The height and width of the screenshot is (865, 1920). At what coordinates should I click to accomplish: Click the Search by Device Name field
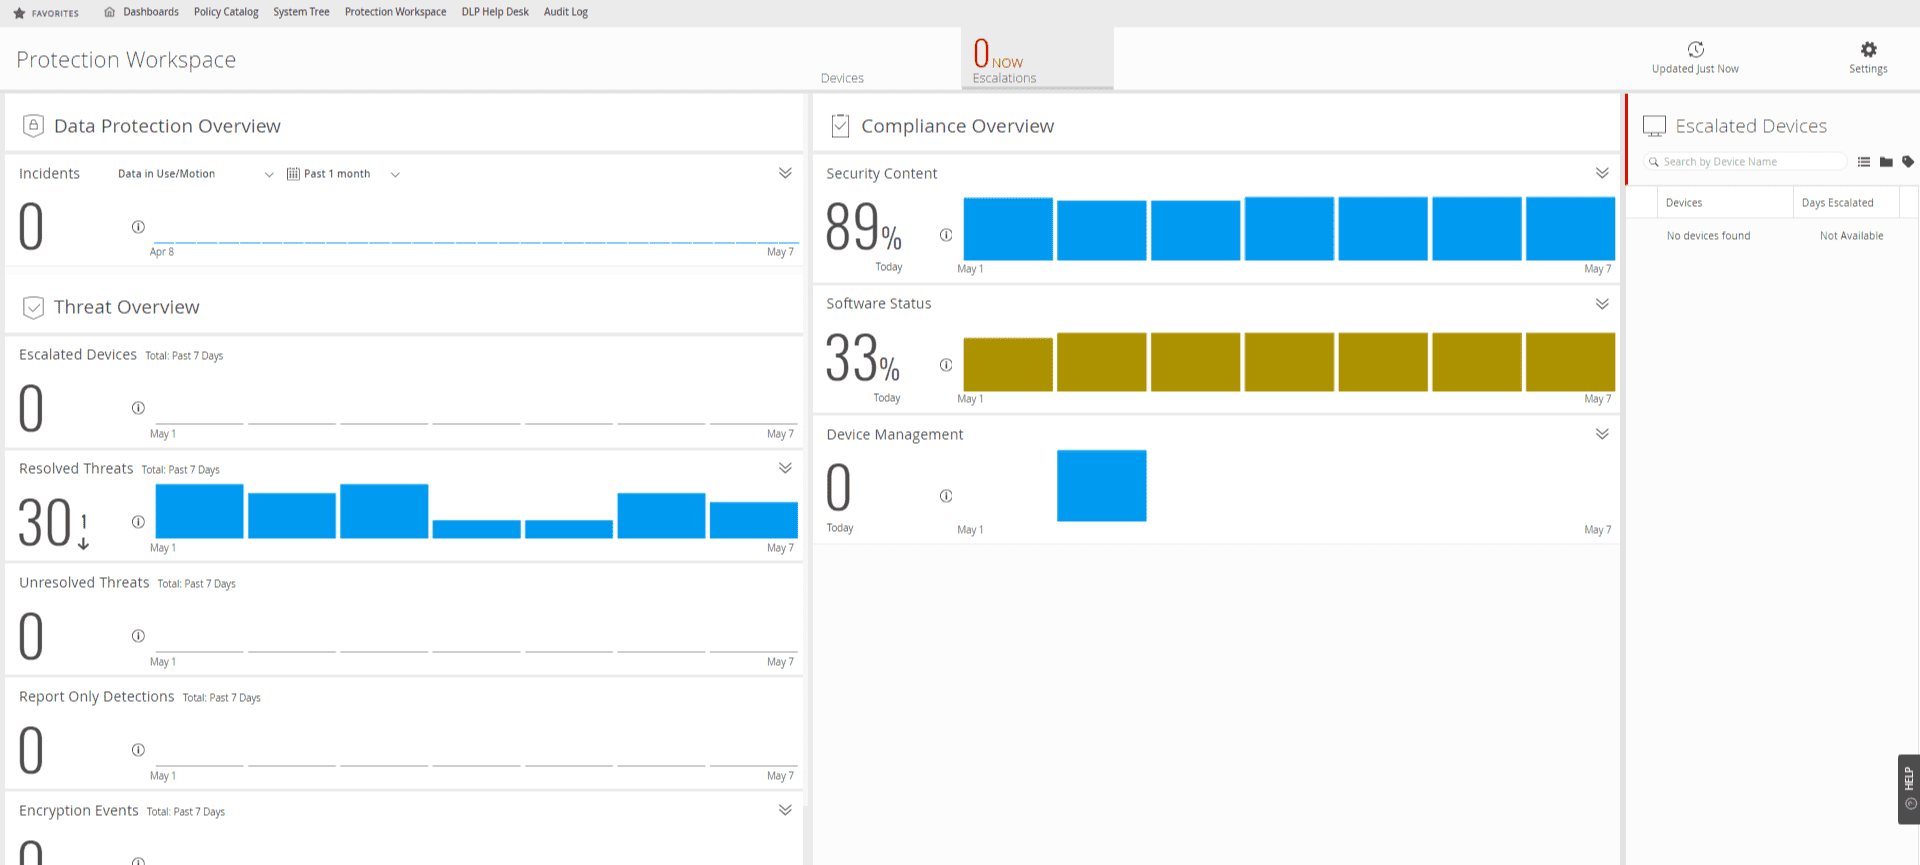(1746, 162)
